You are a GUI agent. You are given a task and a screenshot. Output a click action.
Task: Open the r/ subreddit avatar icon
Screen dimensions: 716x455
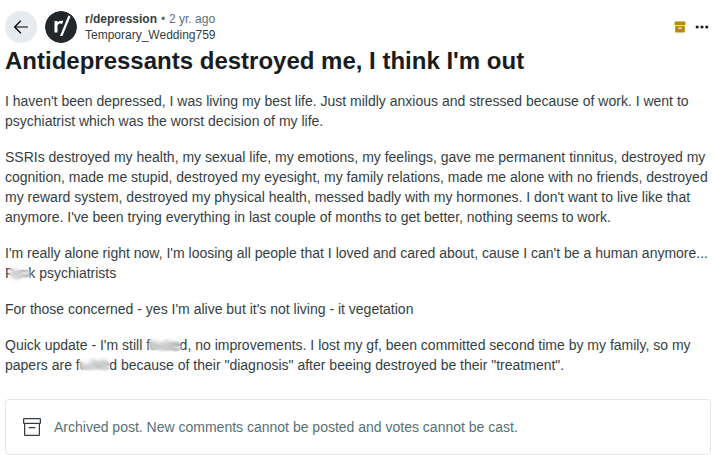[x=61, y=27]
